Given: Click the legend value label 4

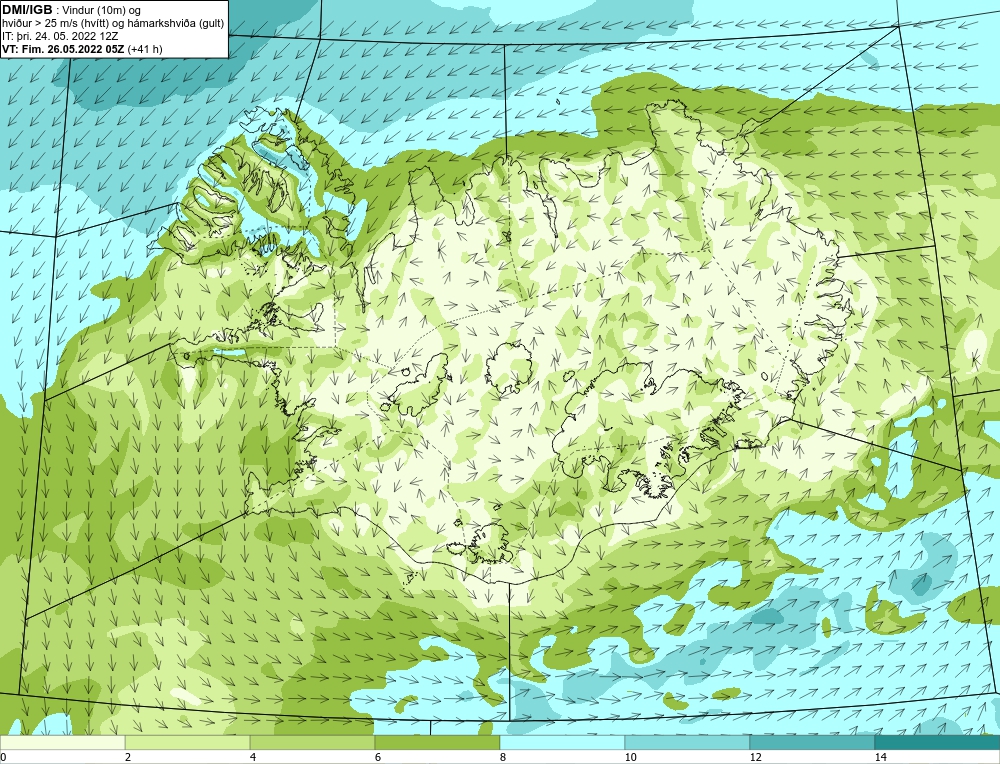Looking at the screenshot, I should point(253,757).
